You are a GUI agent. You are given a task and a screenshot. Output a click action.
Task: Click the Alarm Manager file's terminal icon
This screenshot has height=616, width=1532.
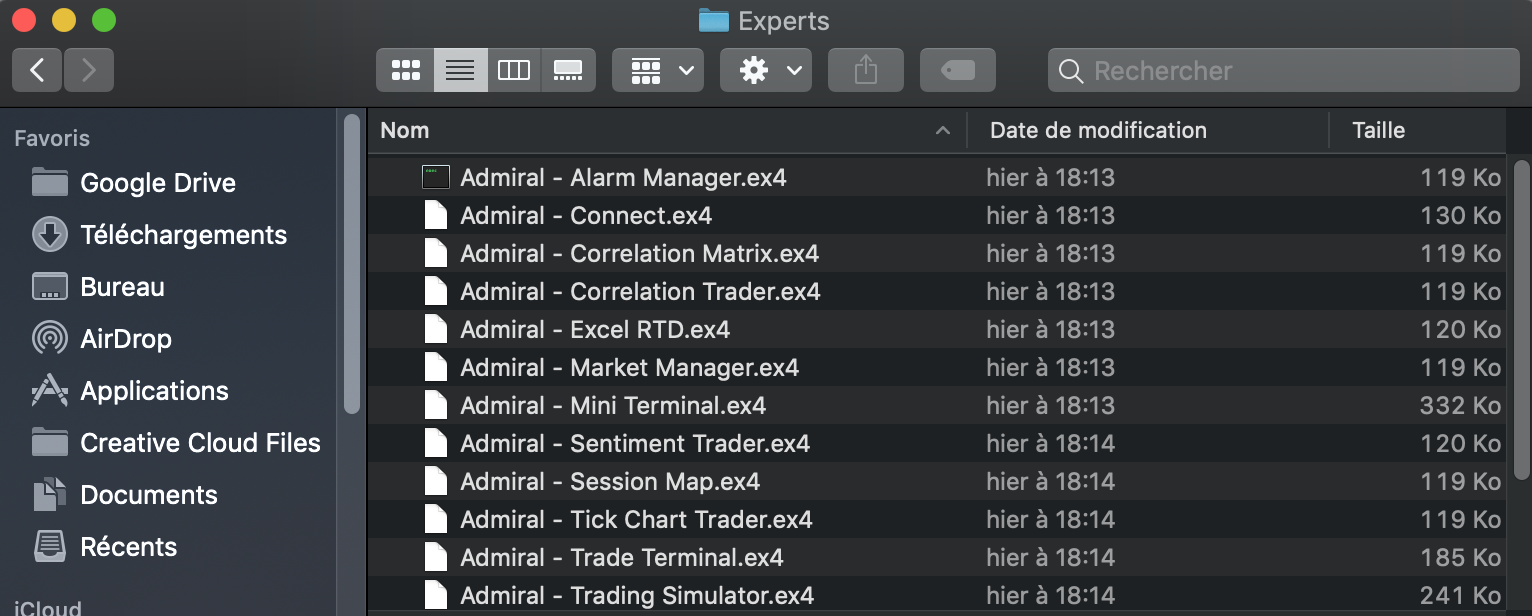[x=436, y=178]
